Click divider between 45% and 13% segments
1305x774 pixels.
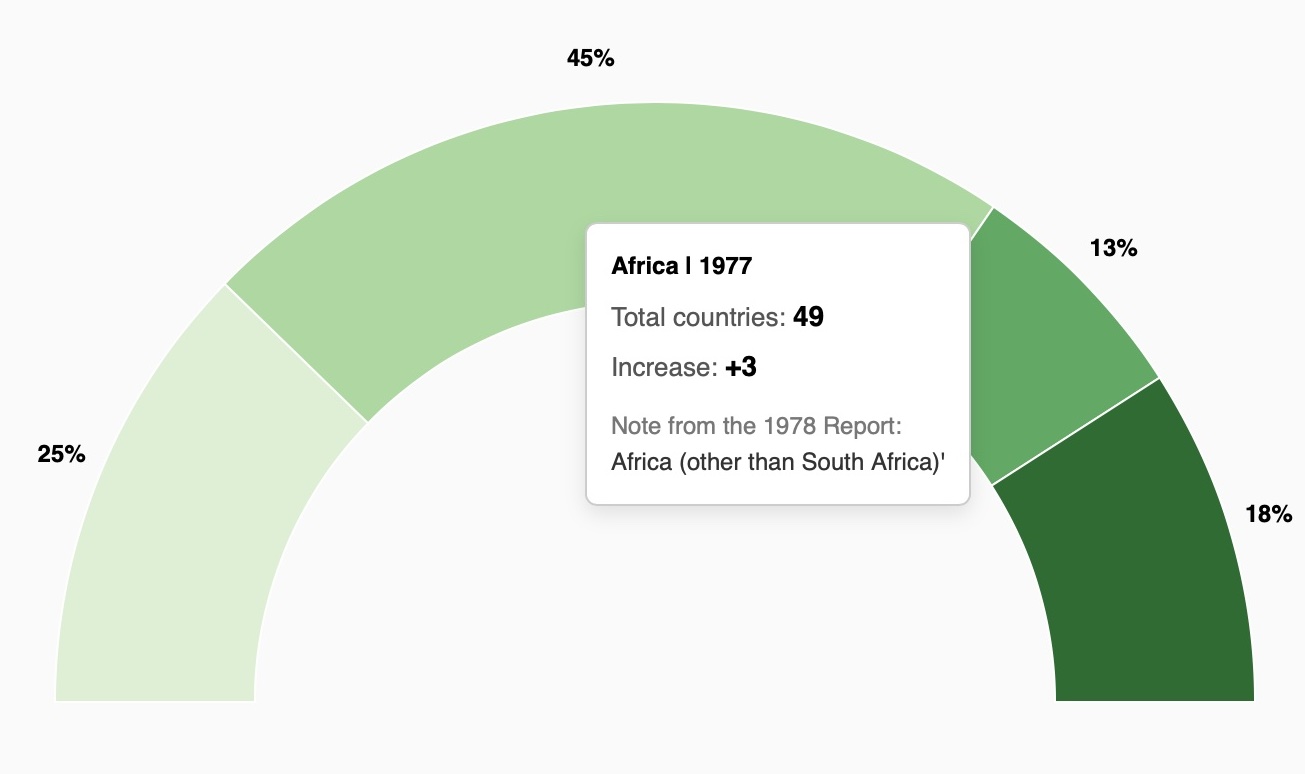point(981,217)
